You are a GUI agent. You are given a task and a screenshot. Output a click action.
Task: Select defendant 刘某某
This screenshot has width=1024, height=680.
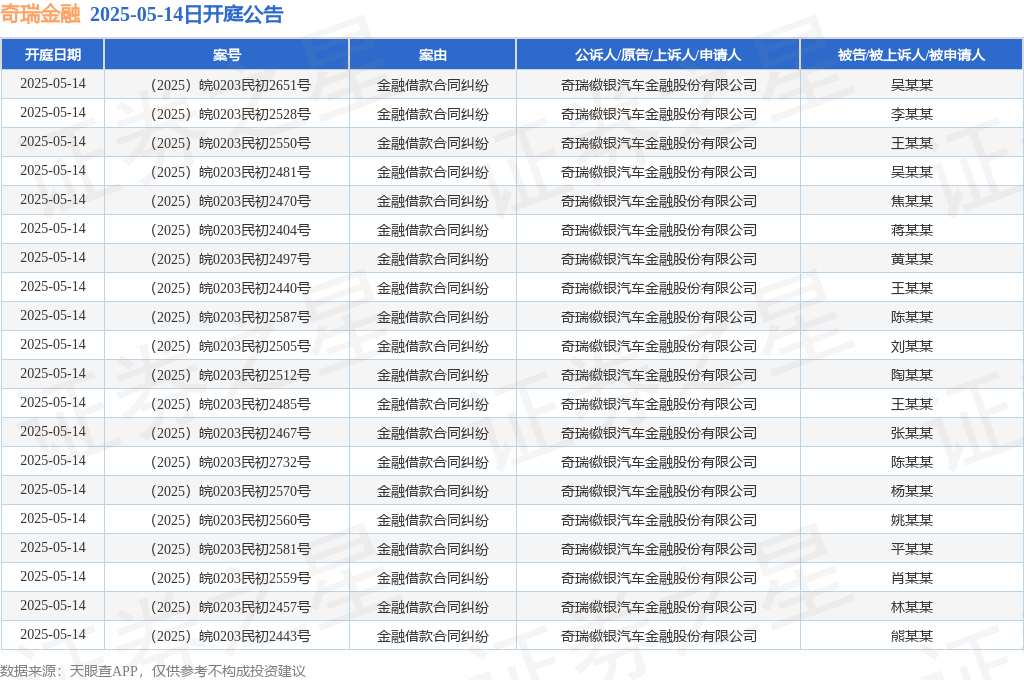(x=912, y=346)
